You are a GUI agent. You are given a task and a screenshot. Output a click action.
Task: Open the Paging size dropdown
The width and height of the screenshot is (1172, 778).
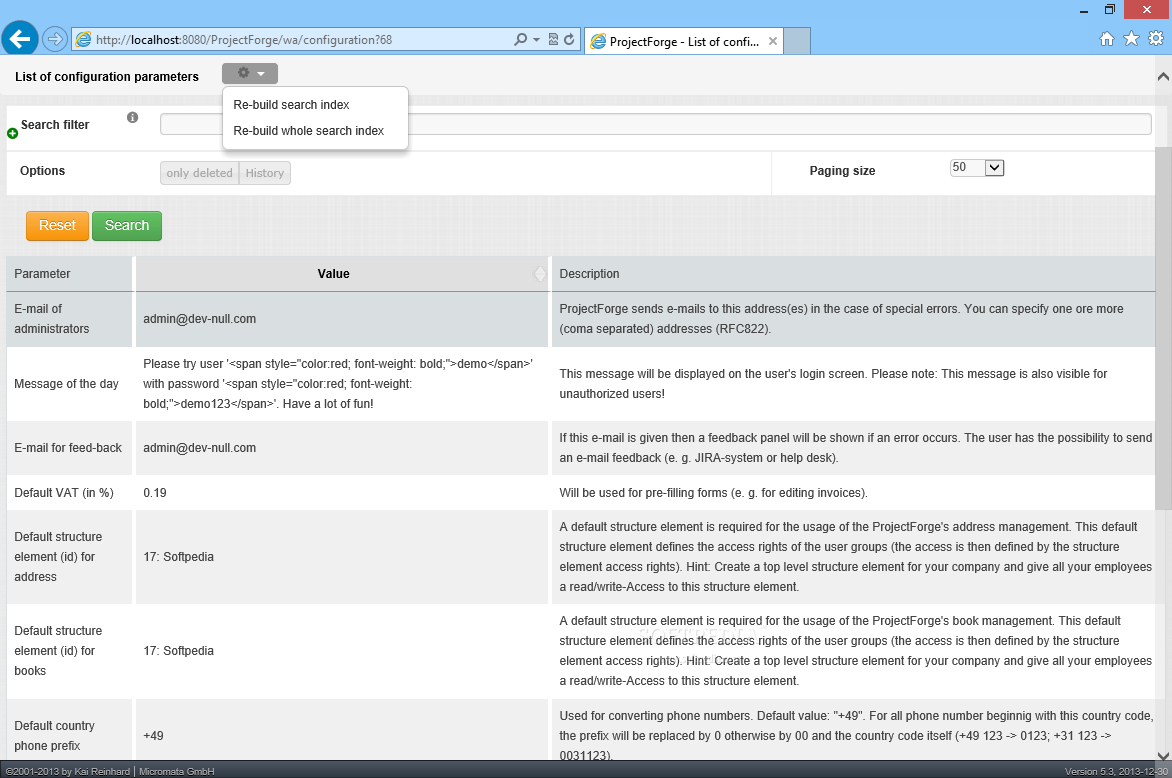977,167
